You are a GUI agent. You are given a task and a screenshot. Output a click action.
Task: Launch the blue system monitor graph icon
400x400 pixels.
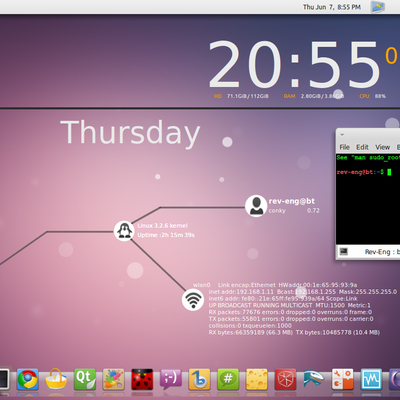[371, 379]
